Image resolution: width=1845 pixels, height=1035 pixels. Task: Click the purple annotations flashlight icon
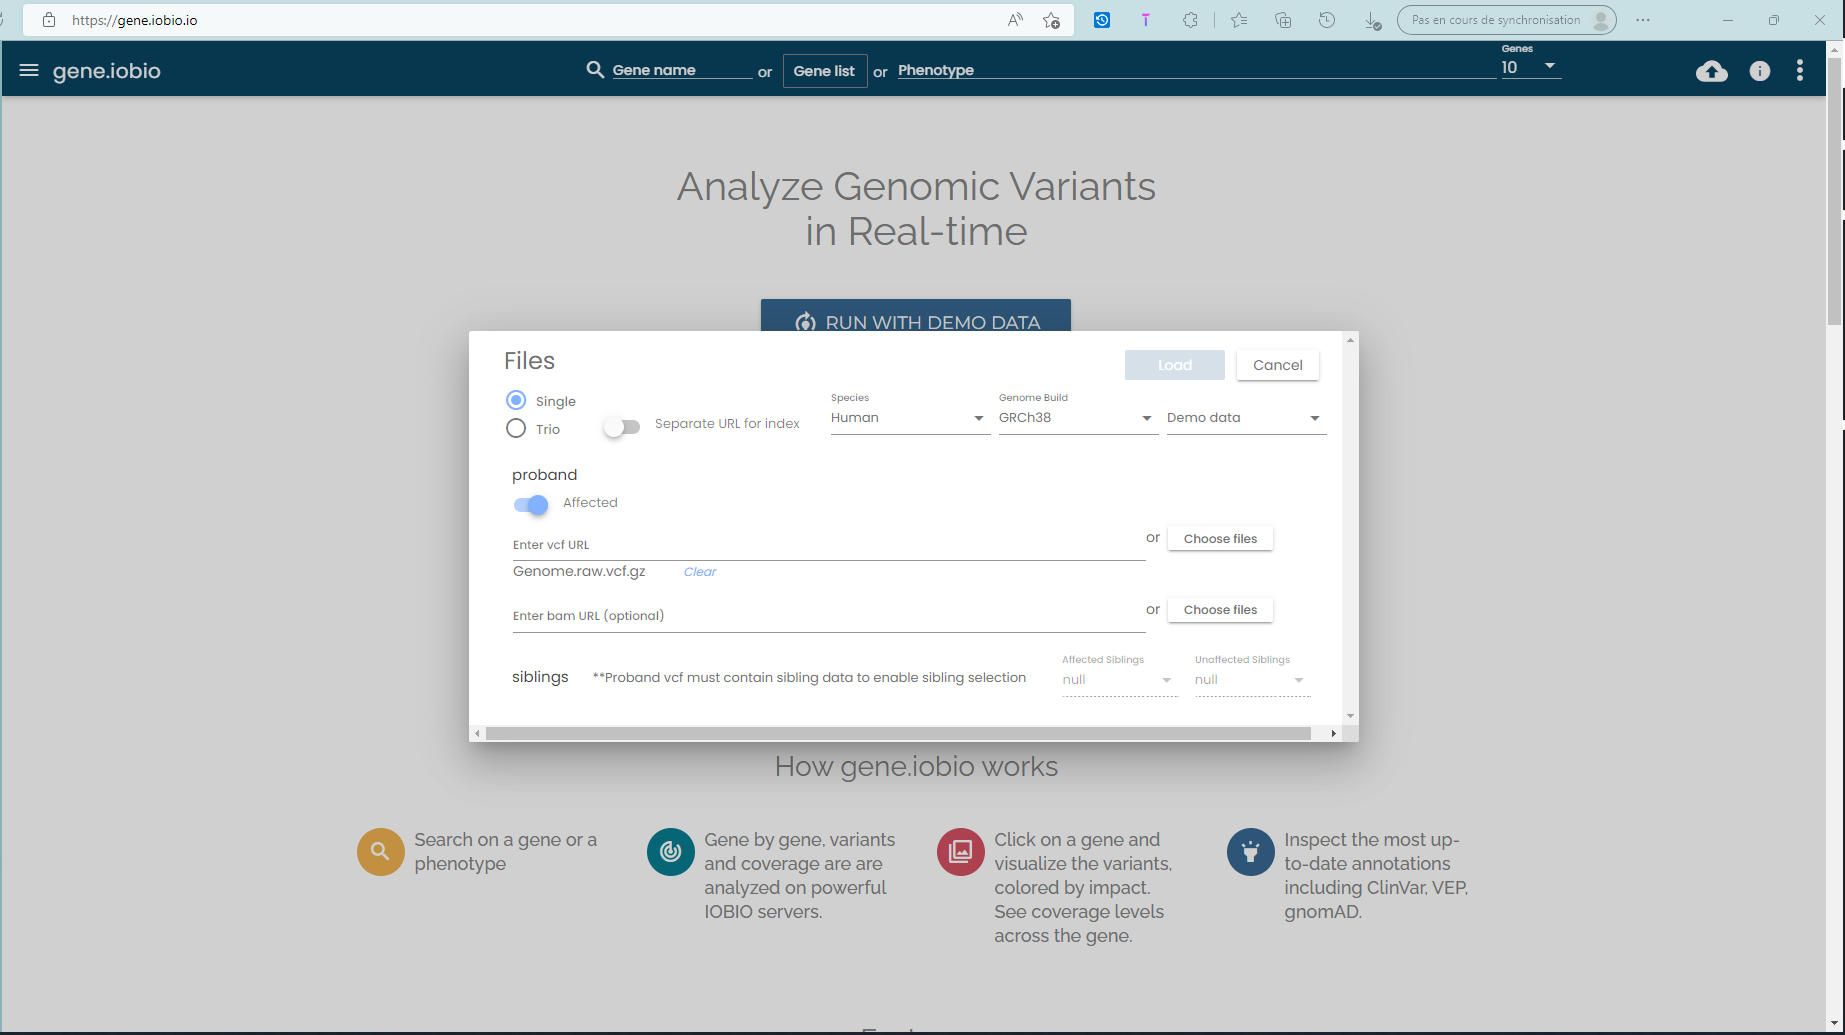[x=1250, y=851]
